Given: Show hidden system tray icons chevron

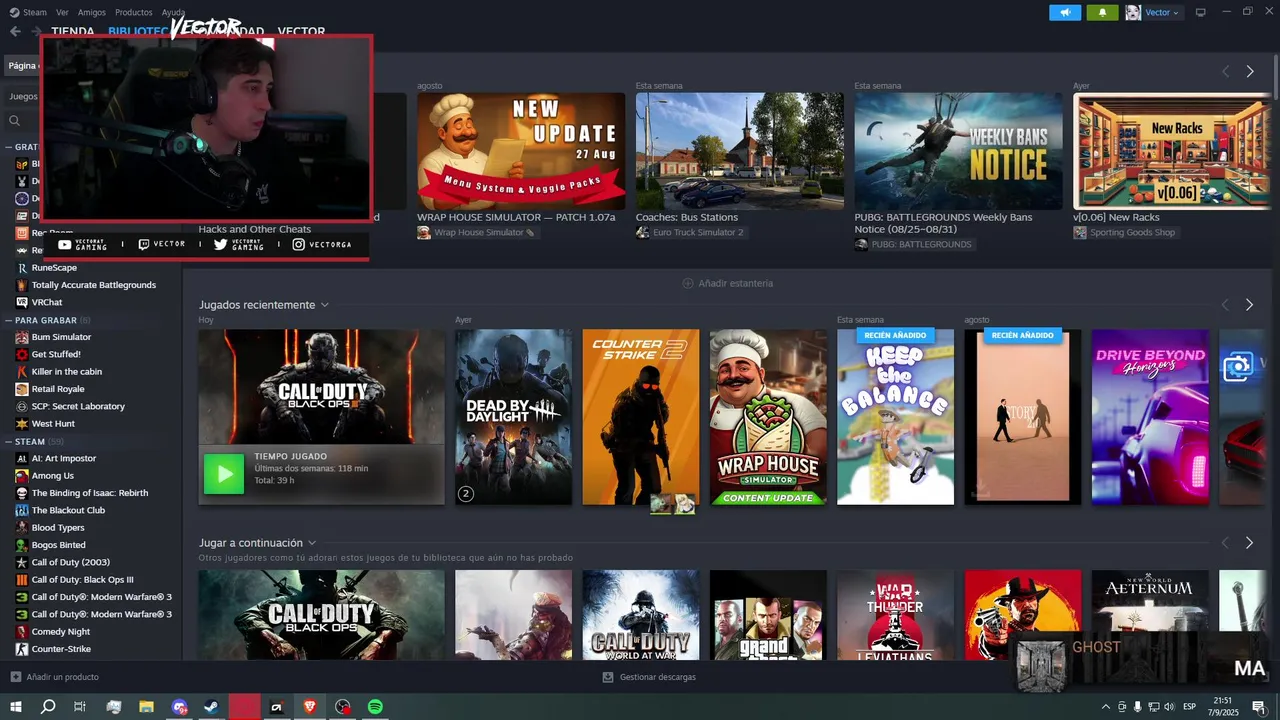Looking at the screenshot, I should coord(1105,707).
